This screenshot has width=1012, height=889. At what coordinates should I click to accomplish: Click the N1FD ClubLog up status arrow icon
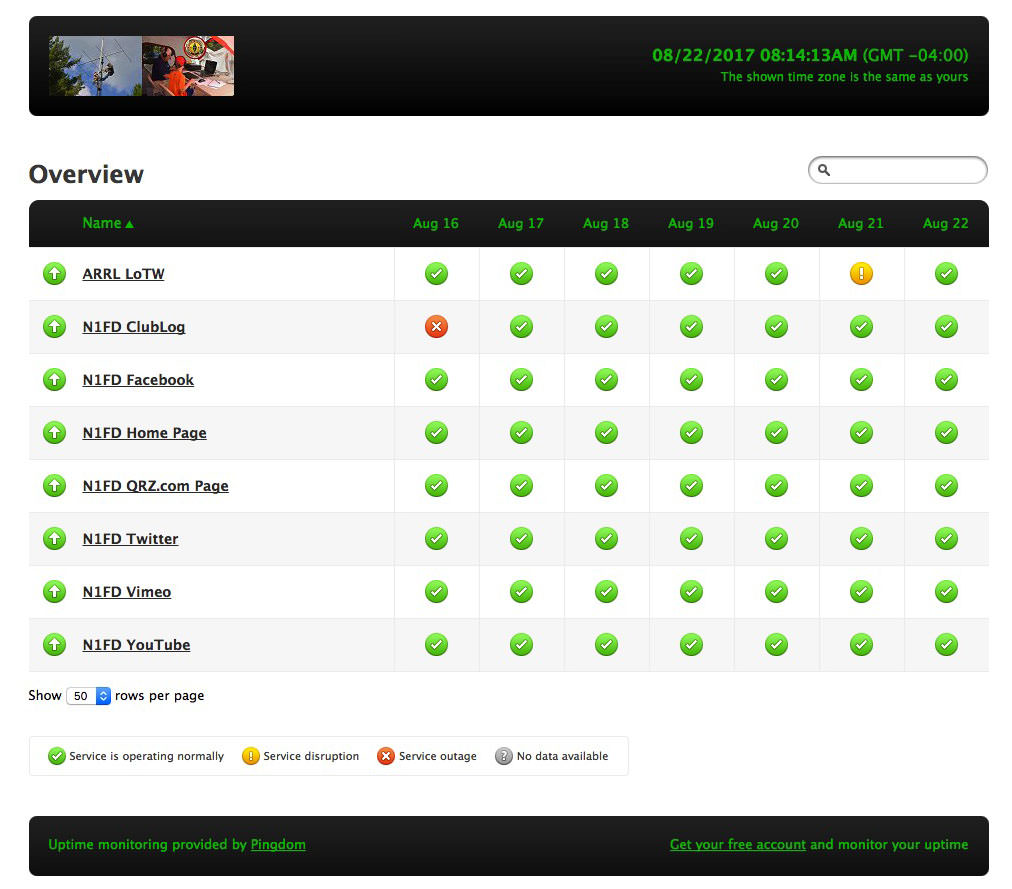pos(54,327)
